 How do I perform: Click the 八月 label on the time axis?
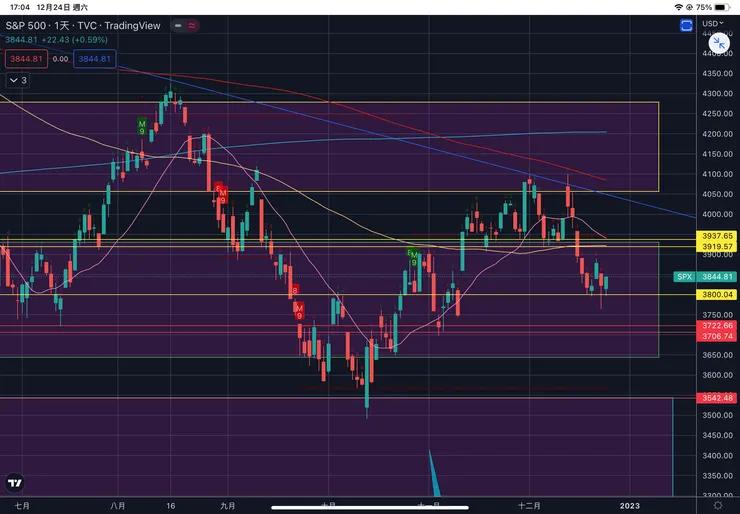click(118, 506)
